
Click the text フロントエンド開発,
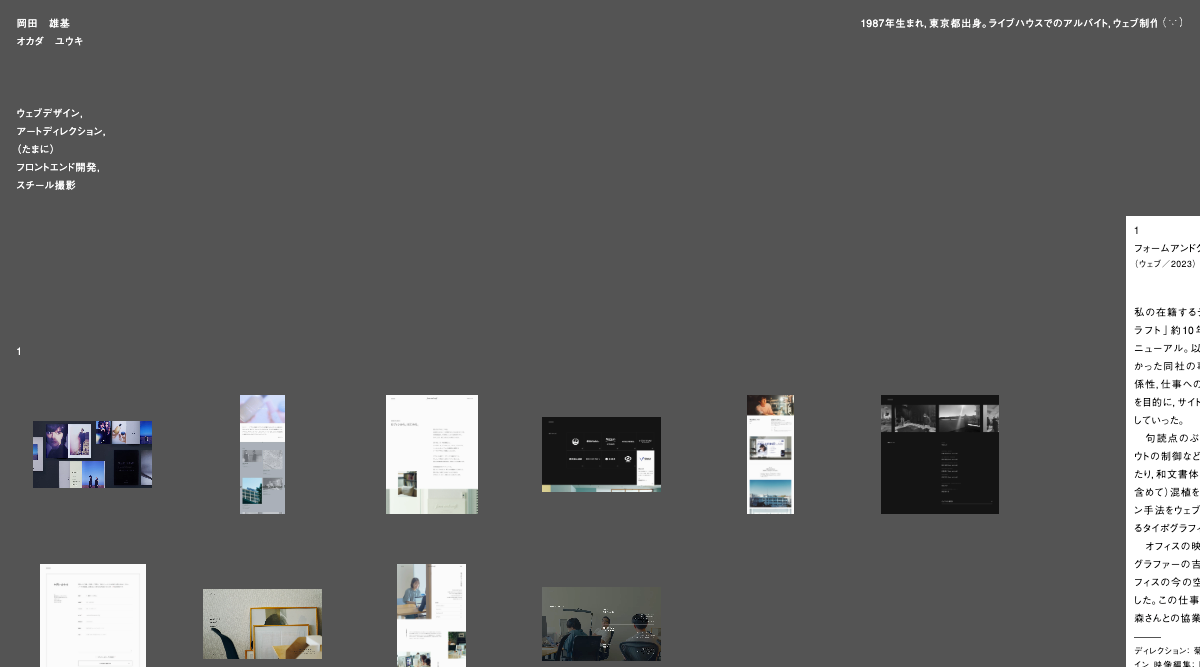58,167
